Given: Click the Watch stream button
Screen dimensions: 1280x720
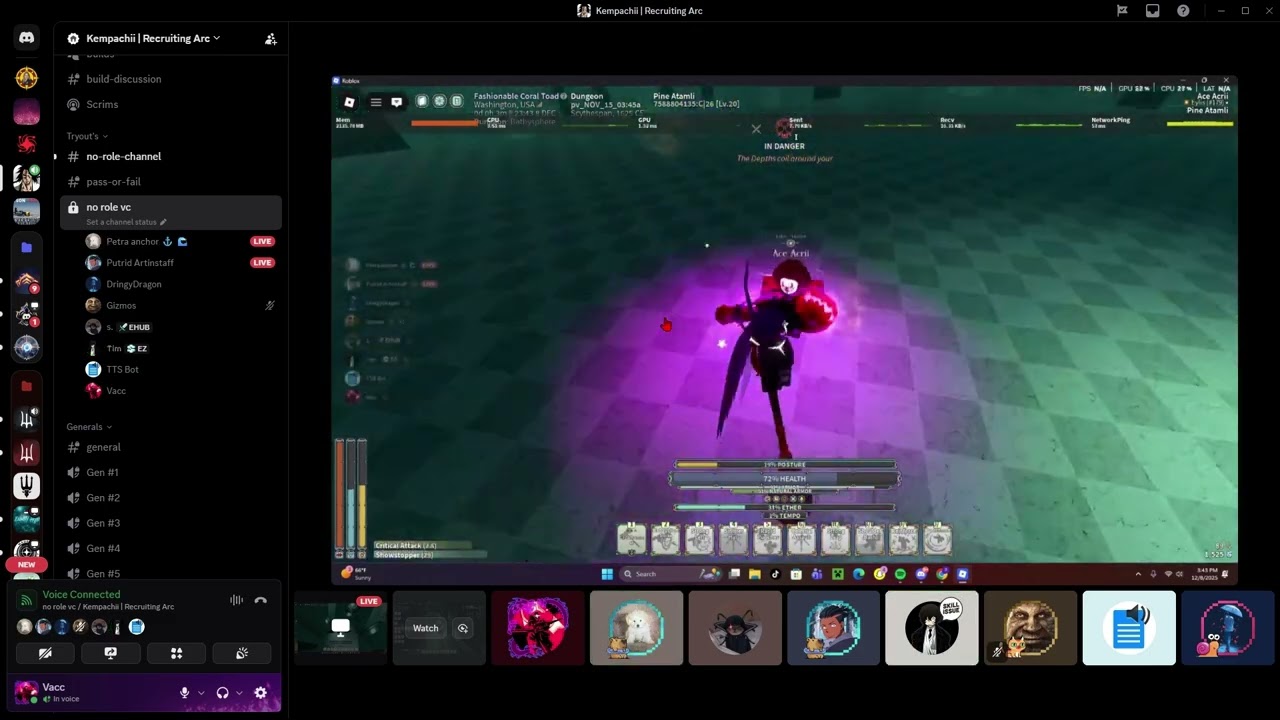Looking at the screenshot, I should click(426, 628).
